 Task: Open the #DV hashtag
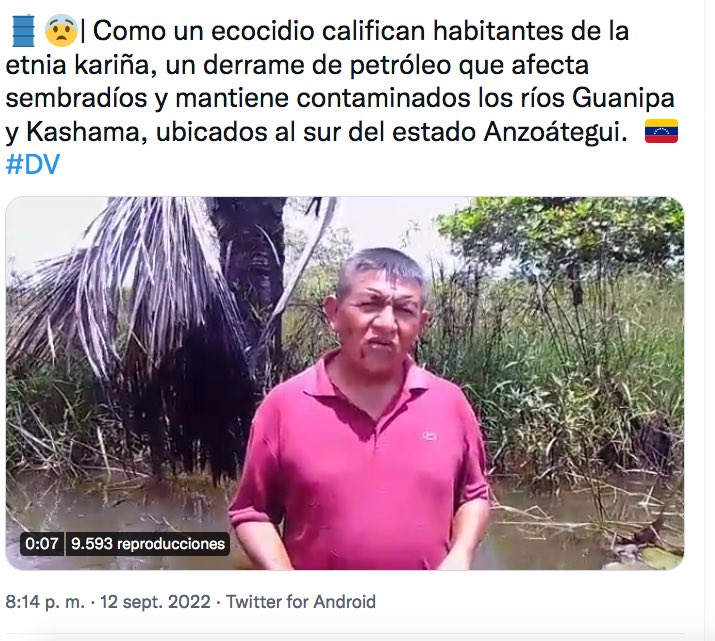pos(33,165)
